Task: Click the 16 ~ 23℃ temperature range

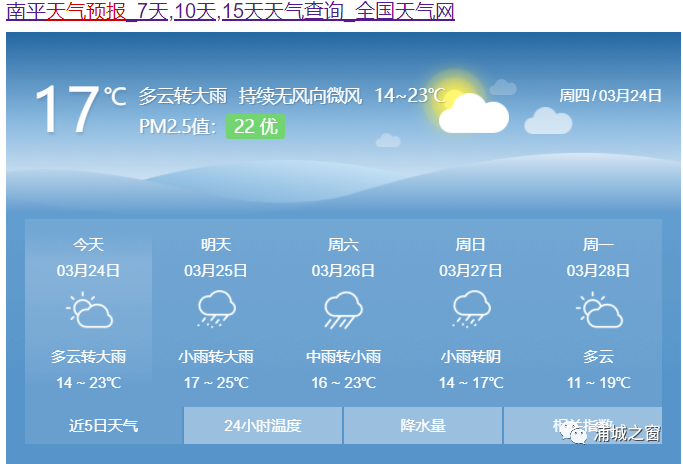Action: [344, 383]
